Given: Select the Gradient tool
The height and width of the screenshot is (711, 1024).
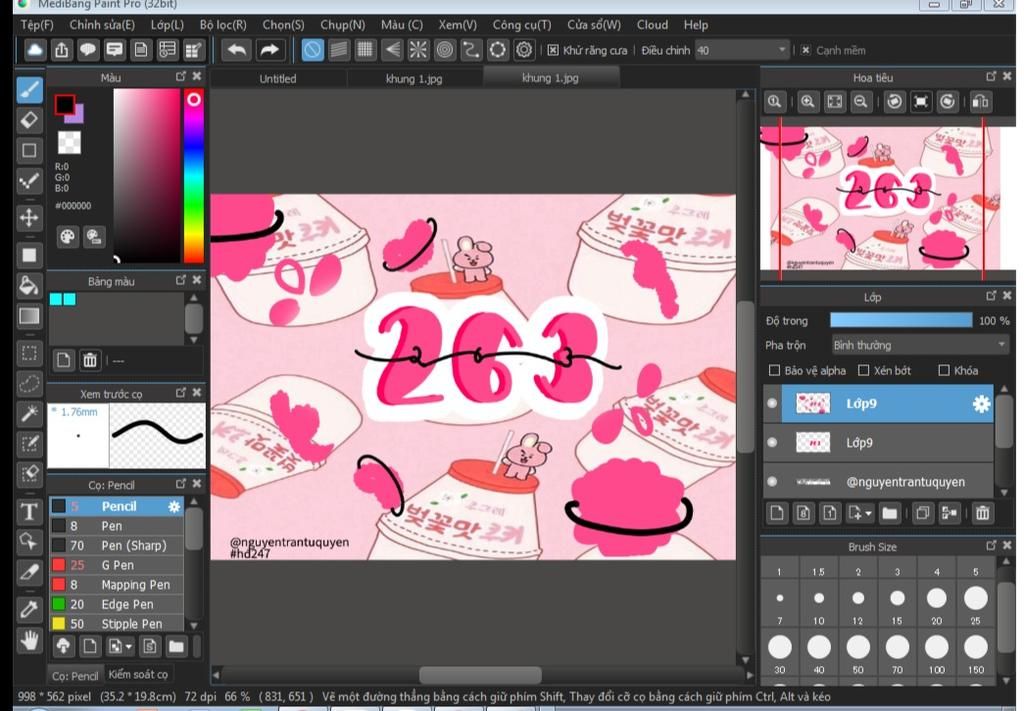Looking at the screenshot, I should point(29,316).
